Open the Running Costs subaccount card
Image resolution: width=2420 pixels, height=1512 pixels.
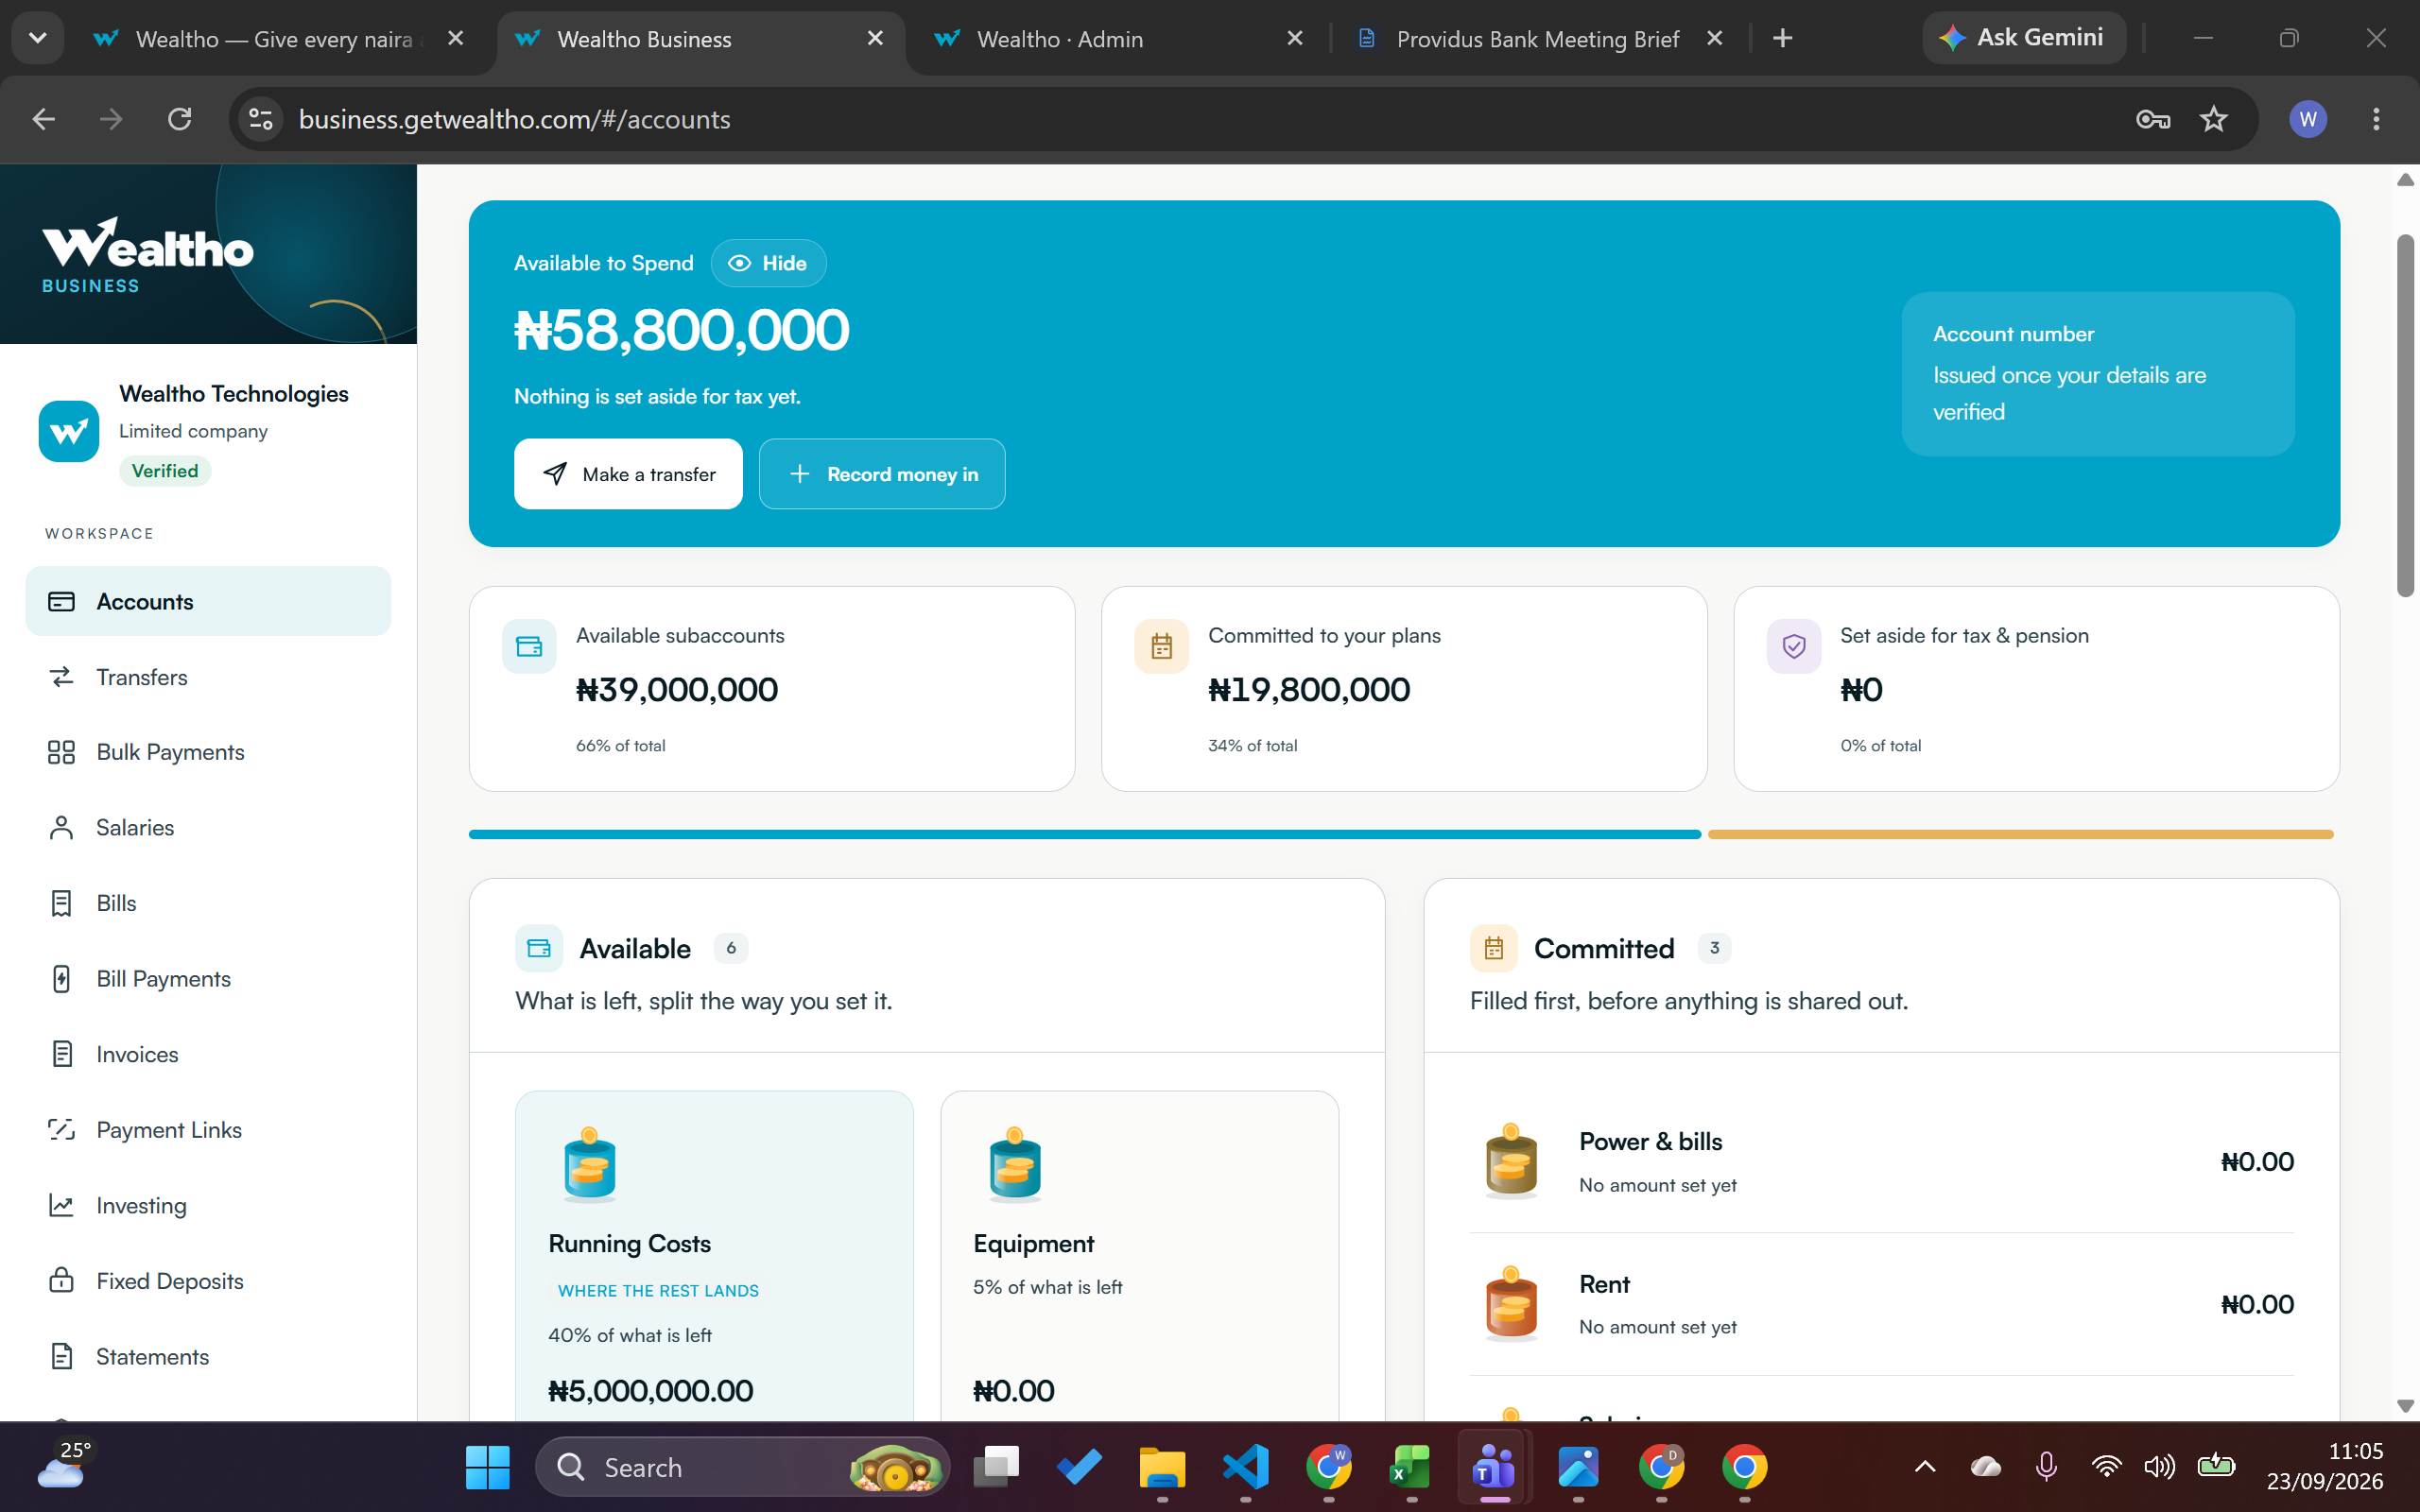pyautogui.click(x=714, y=1255)
